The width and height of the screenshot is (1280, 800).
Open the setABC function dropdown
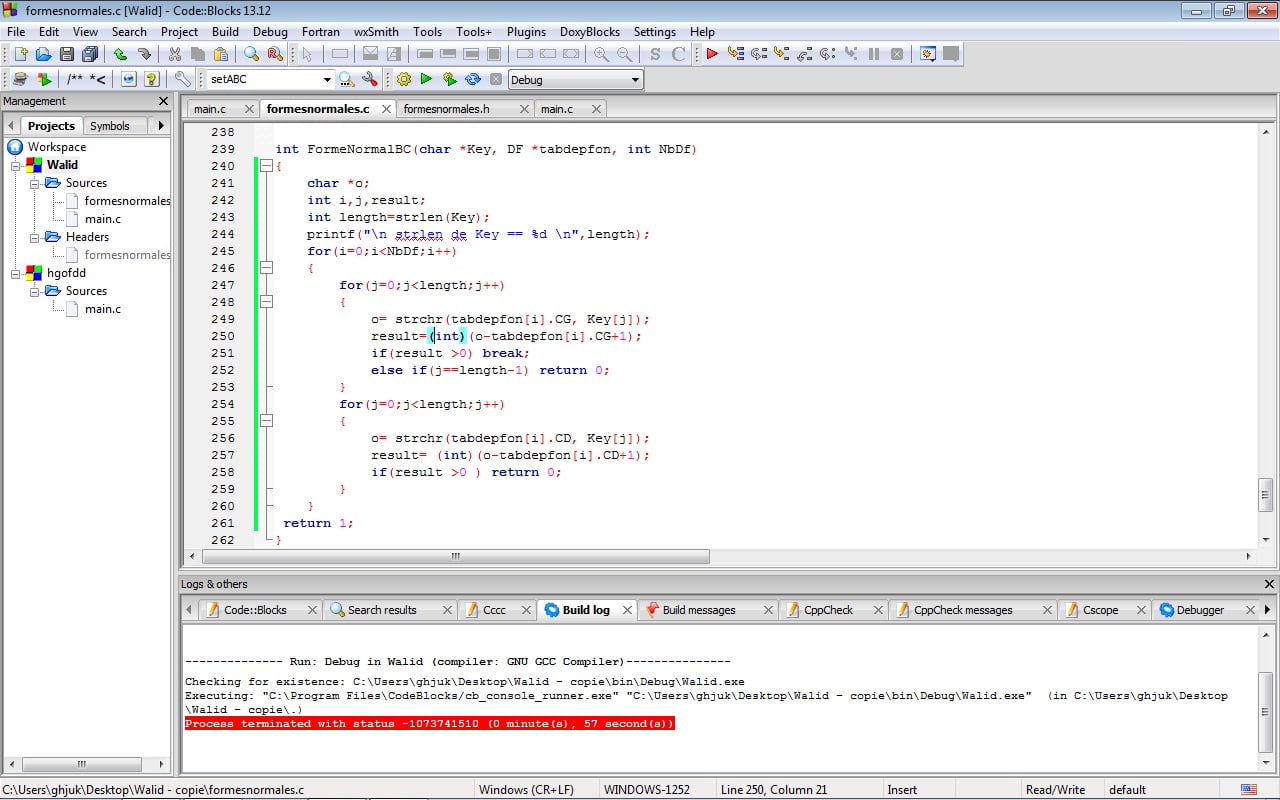click(326, 80)
